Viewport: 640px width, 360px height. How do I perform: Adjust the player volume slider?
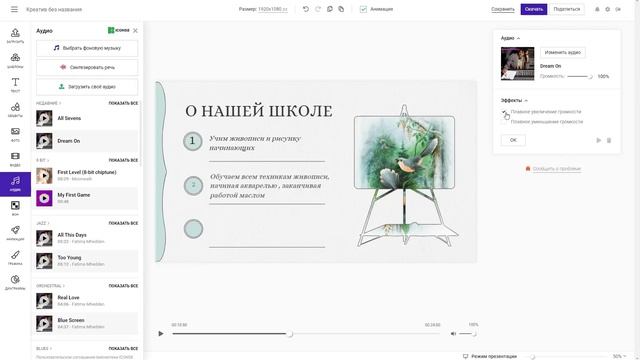tap(468, 333)
